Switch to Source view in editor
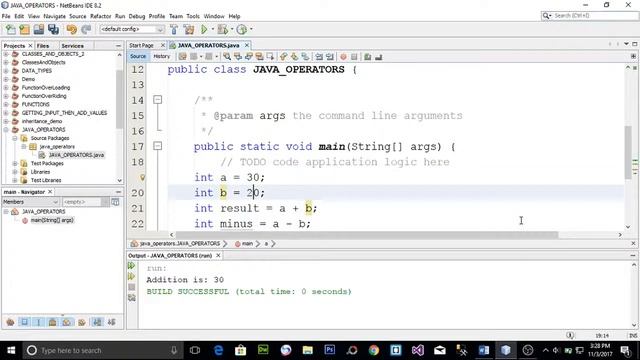The height and width of the screenshot is (360, 640). pos(138,56)
